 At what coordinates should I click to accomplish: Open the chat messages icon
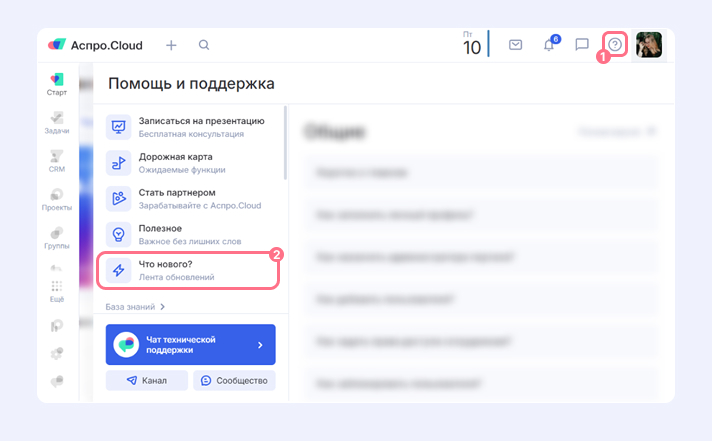(582, 45)
